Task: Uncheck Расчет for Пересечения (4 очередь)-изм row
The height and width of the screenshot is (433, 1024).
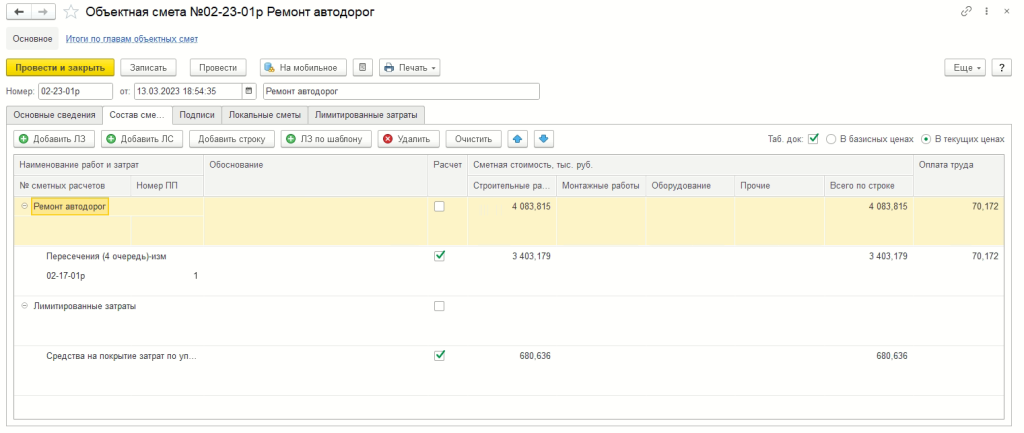Action: click(439, 256)
